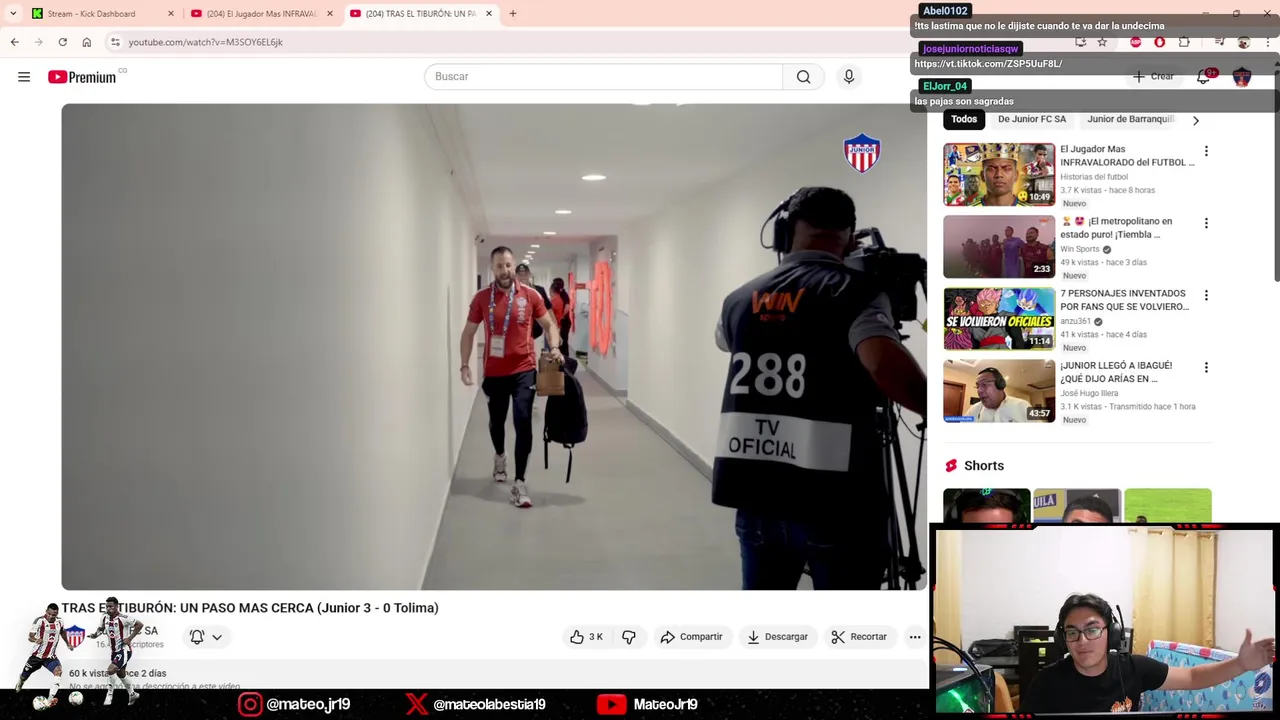This screenshot has height=720, width=1280.
Task: Reload the current page
Action: (x=62, y=42)
